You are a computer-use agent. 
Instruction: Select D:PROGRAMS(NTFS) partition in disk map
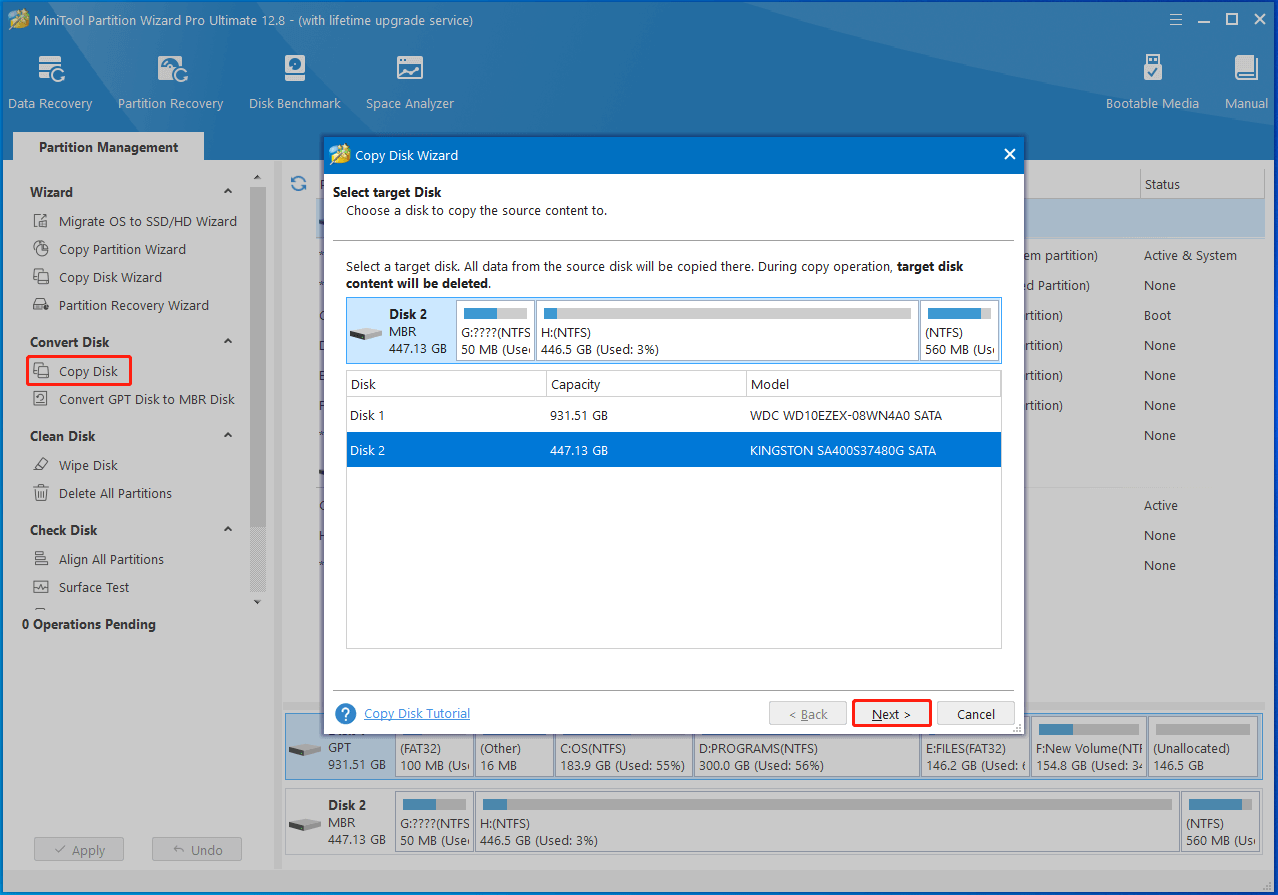pos(806,748)
